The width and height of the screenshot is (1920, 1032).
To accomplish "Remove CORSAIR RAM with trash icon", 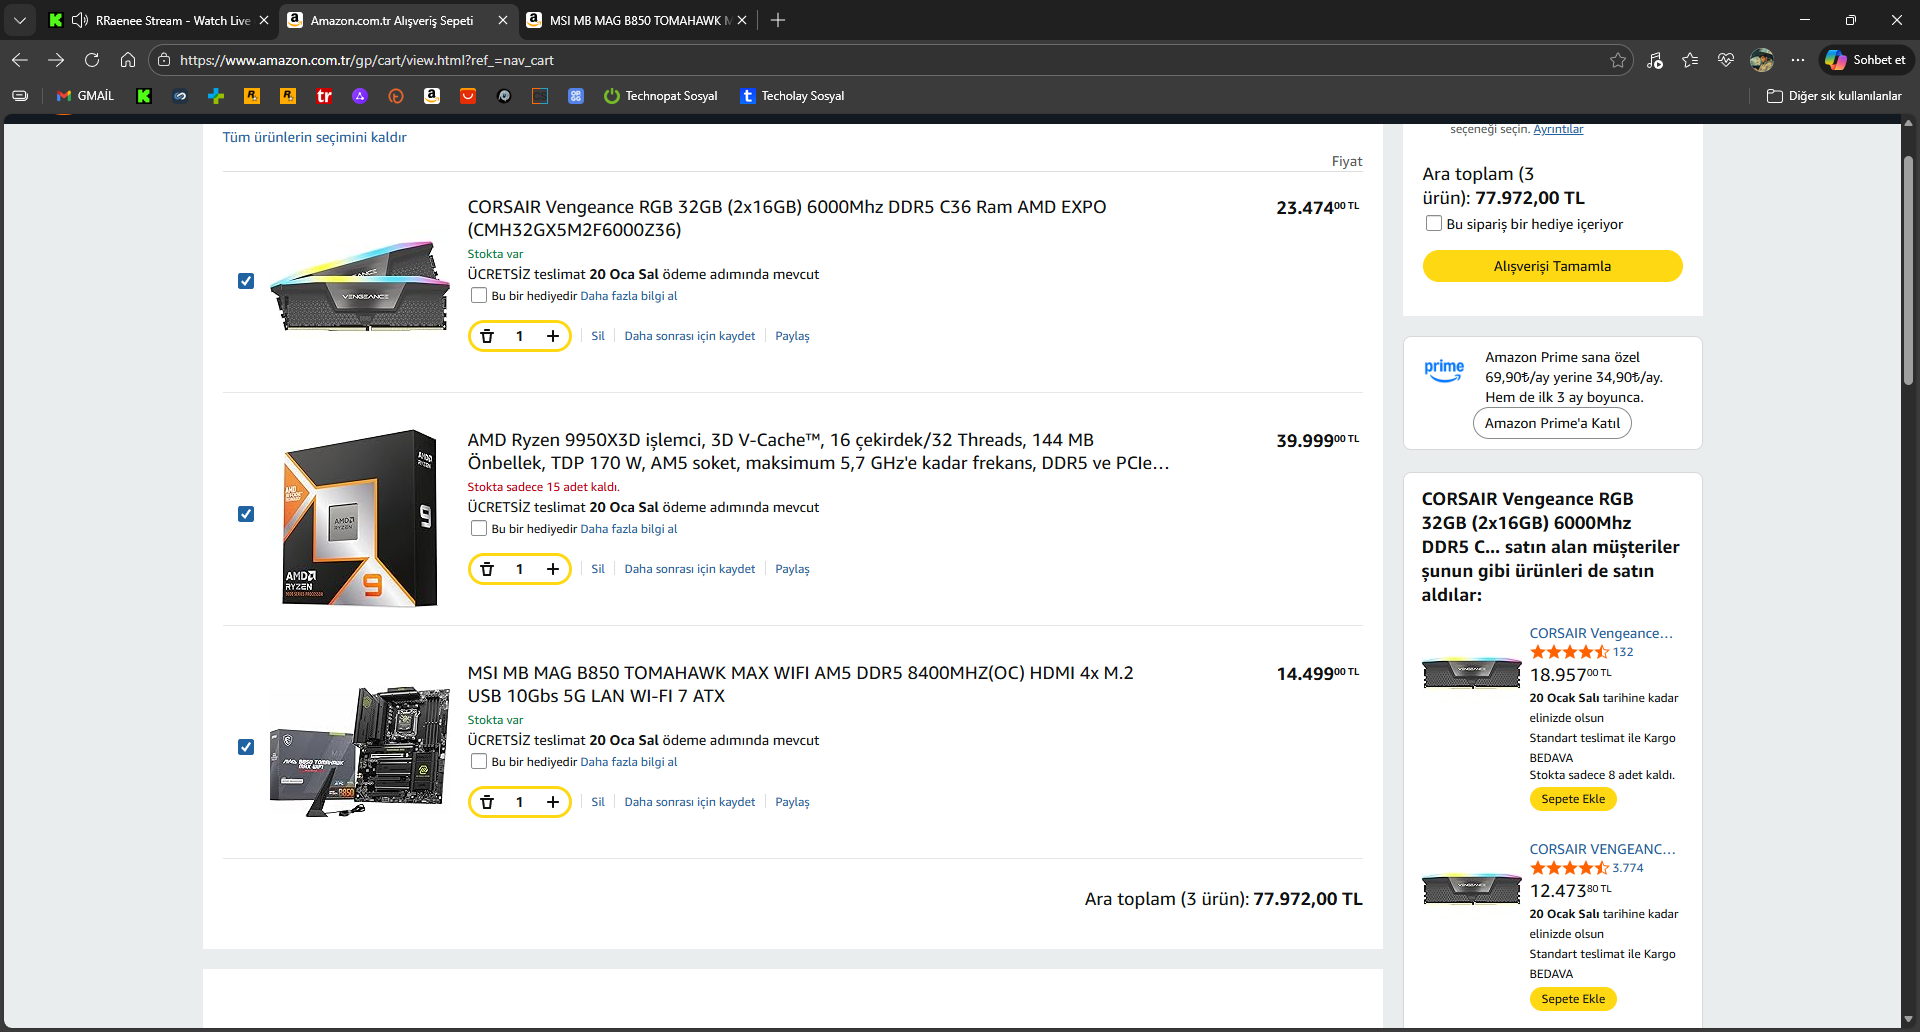I will tap(487, 336).
